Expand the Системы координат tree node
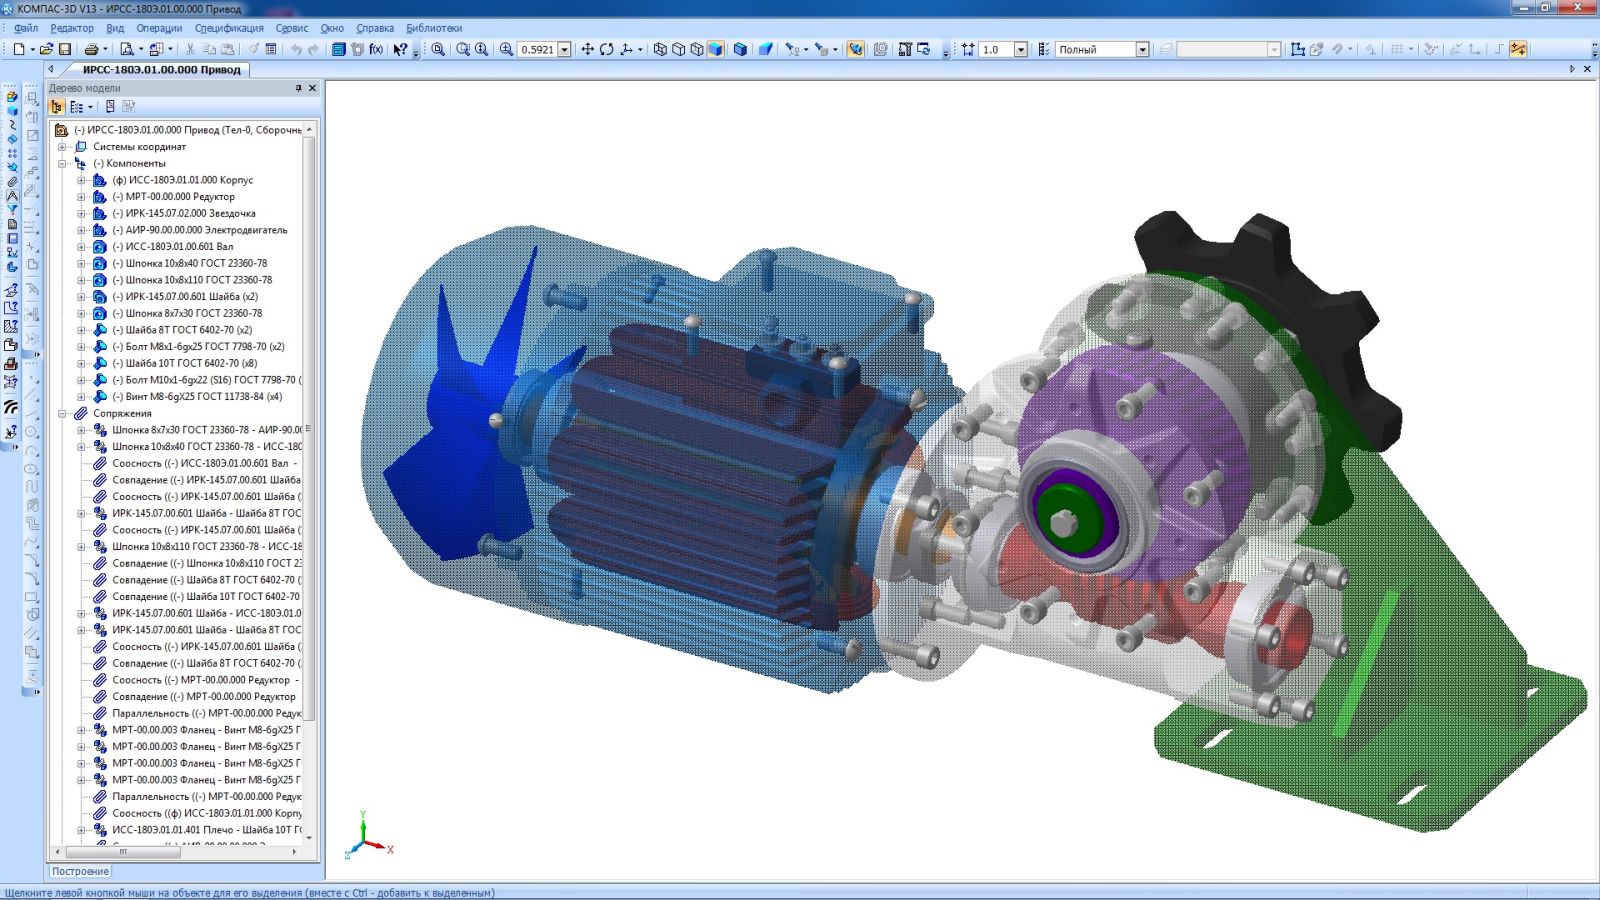Screen dimensions: 1600x900 point(63,147)
